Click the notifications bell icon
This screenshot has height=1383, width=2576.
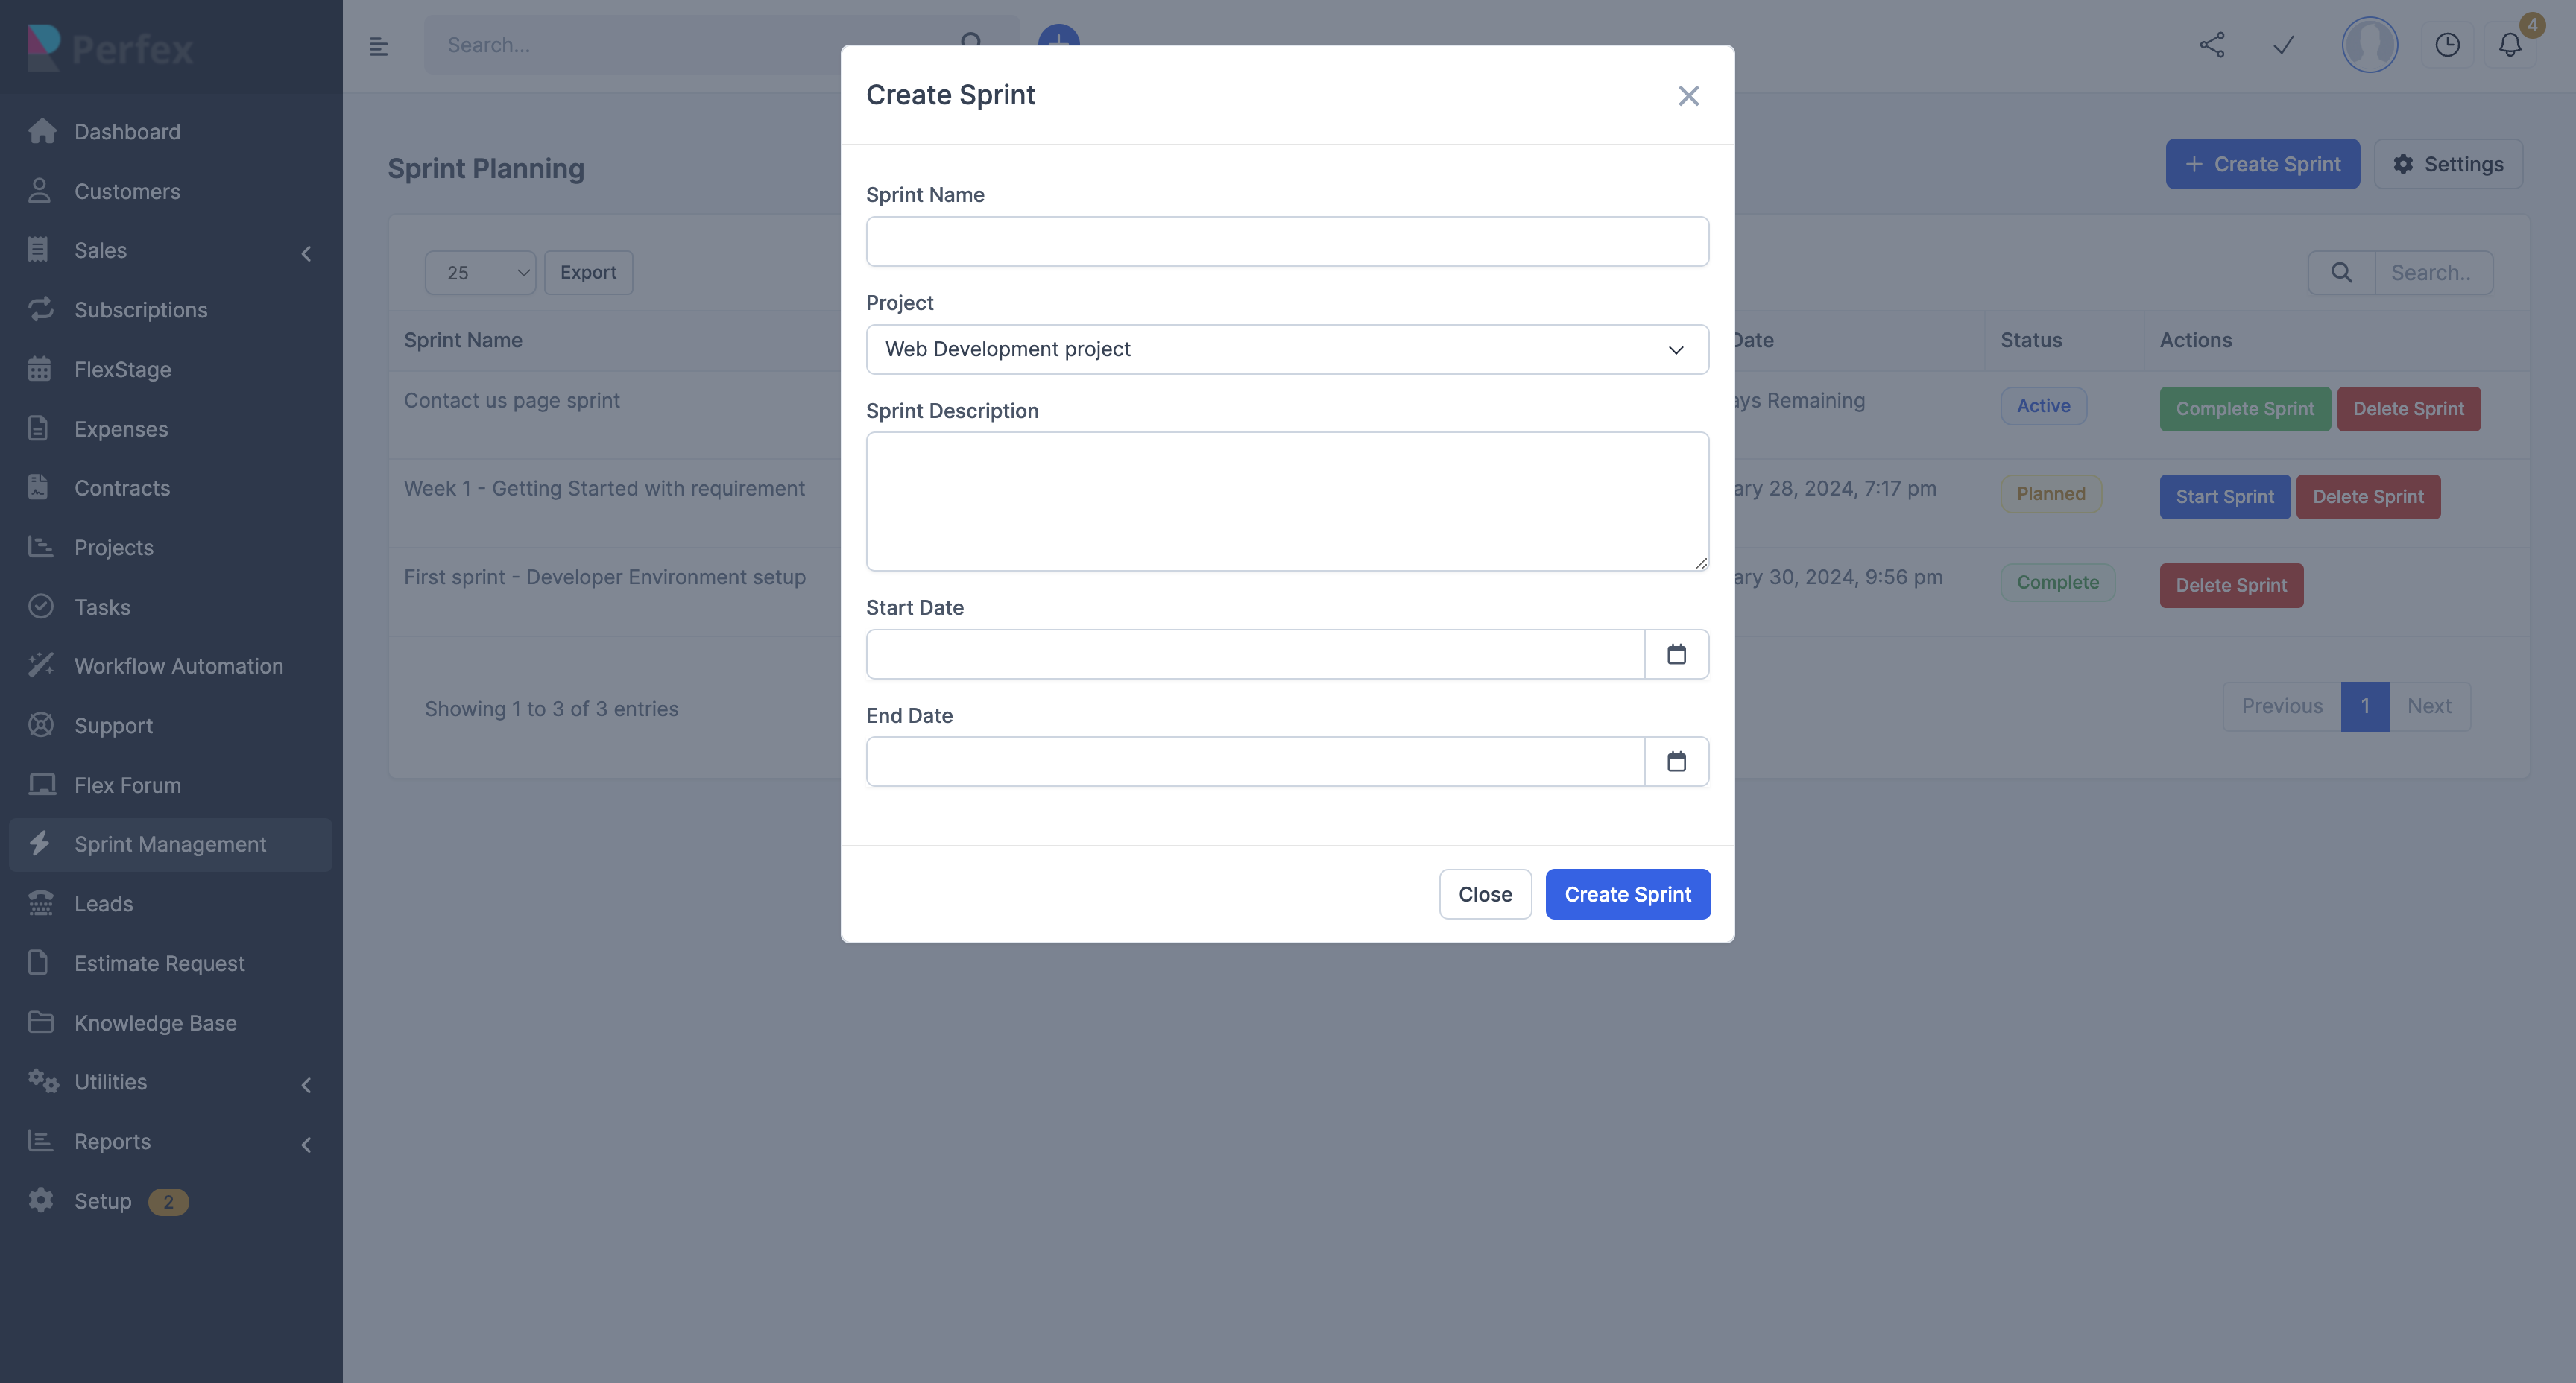pos(2509,45)
